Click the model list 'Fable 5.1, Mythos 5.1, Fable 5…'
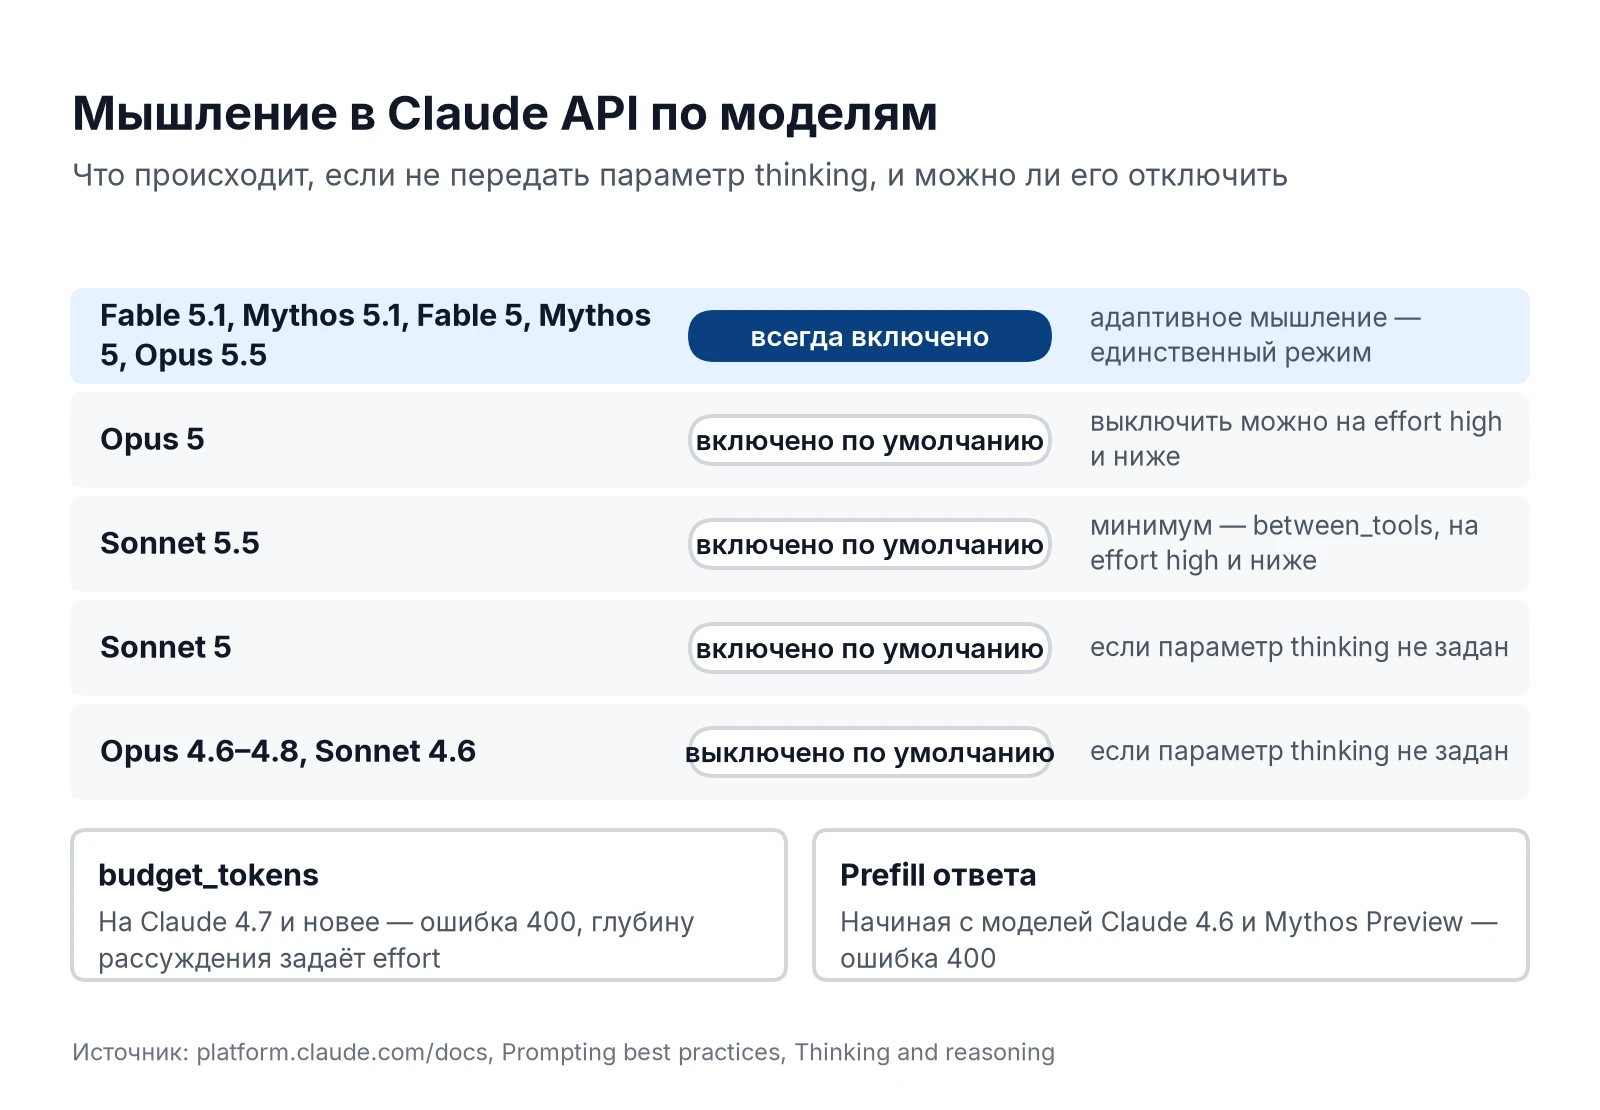The image size is (1600, 1110). (376, 335)
